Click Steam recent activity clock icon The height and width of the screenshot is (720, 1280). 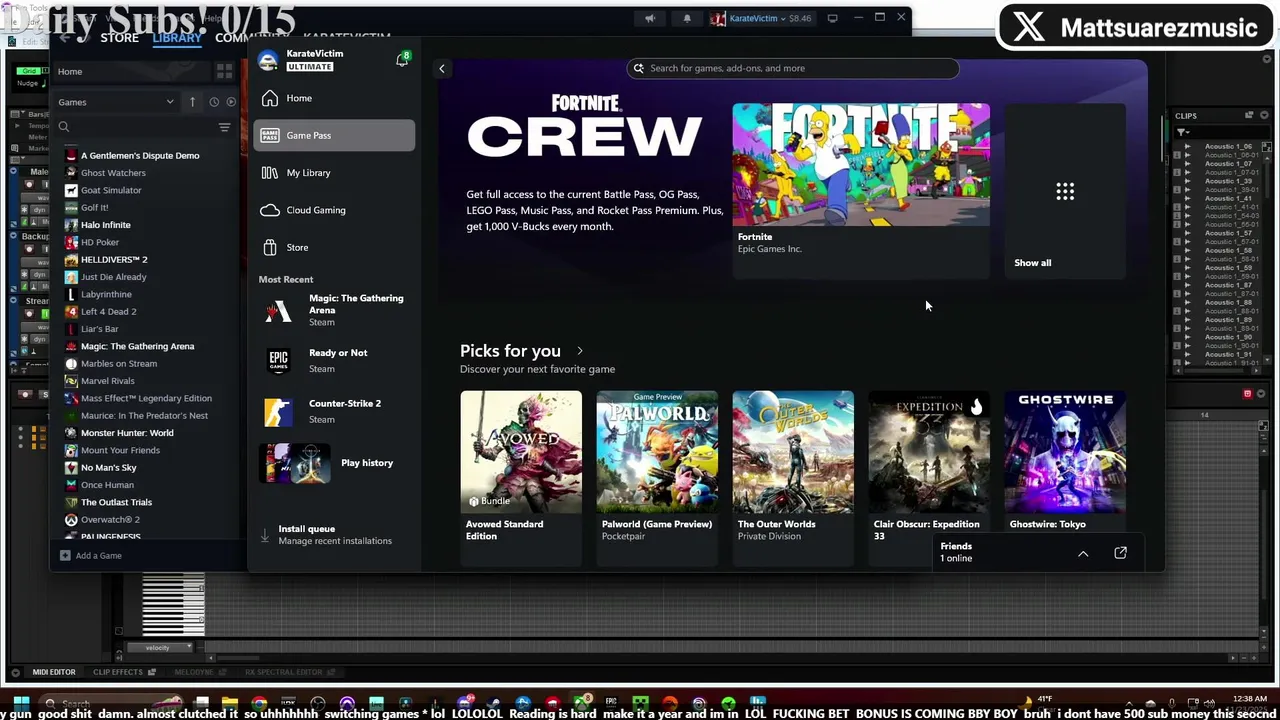click(214, 102)
